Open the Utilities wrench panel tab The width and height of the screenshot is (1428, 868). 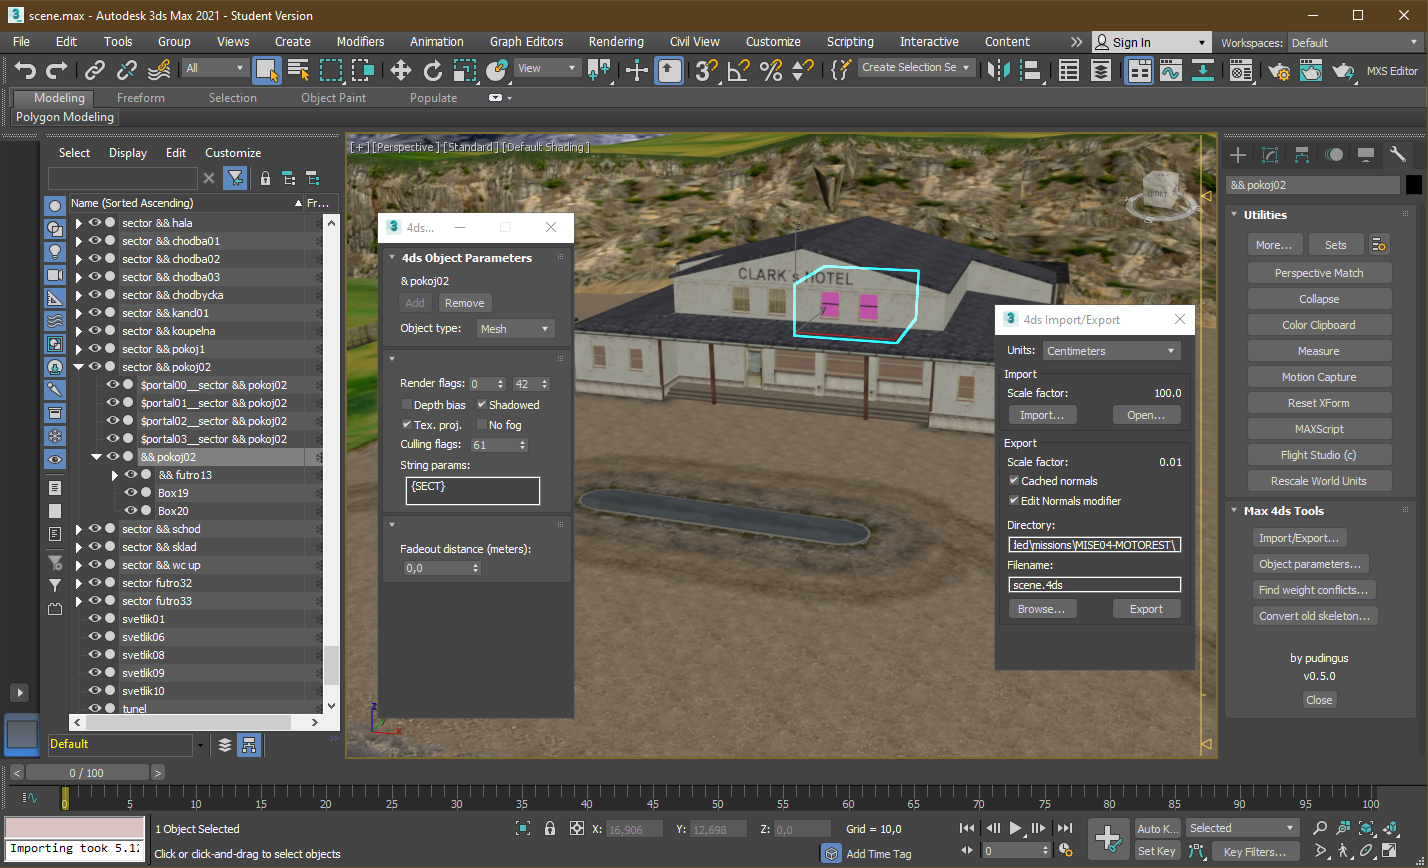click(1398, 155)
